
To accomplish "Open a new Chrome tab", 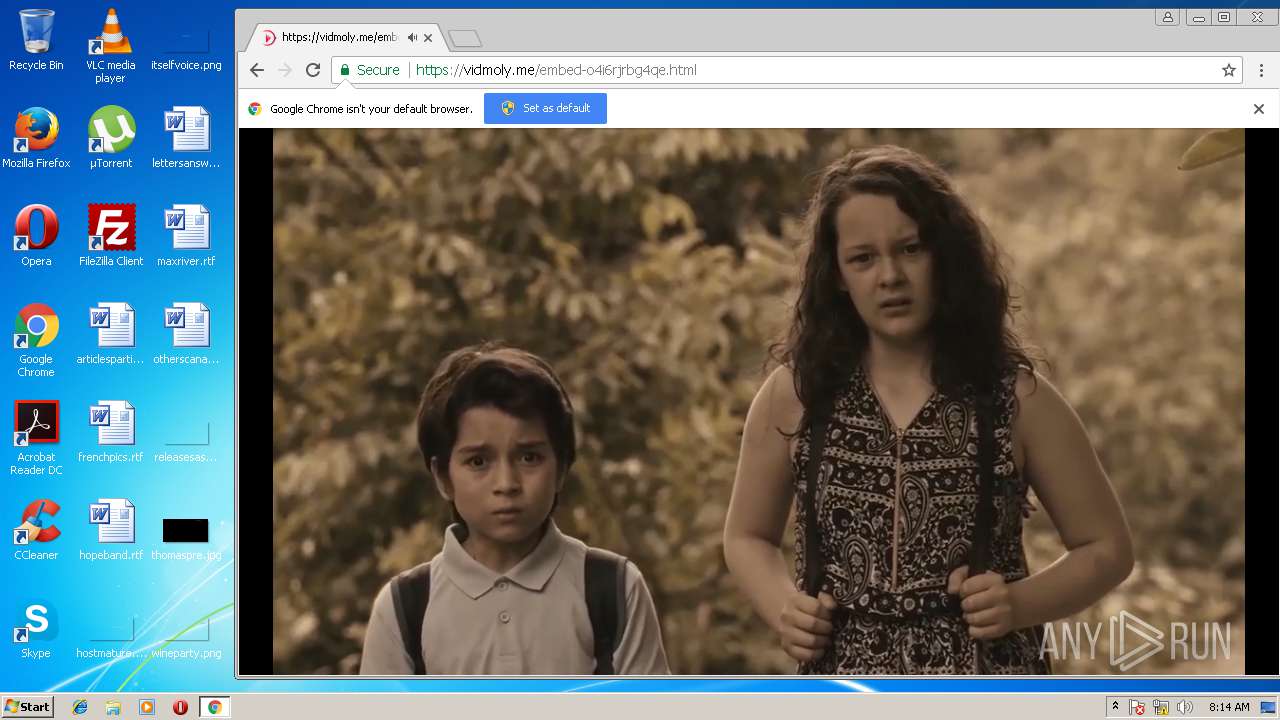I will 465,39.
